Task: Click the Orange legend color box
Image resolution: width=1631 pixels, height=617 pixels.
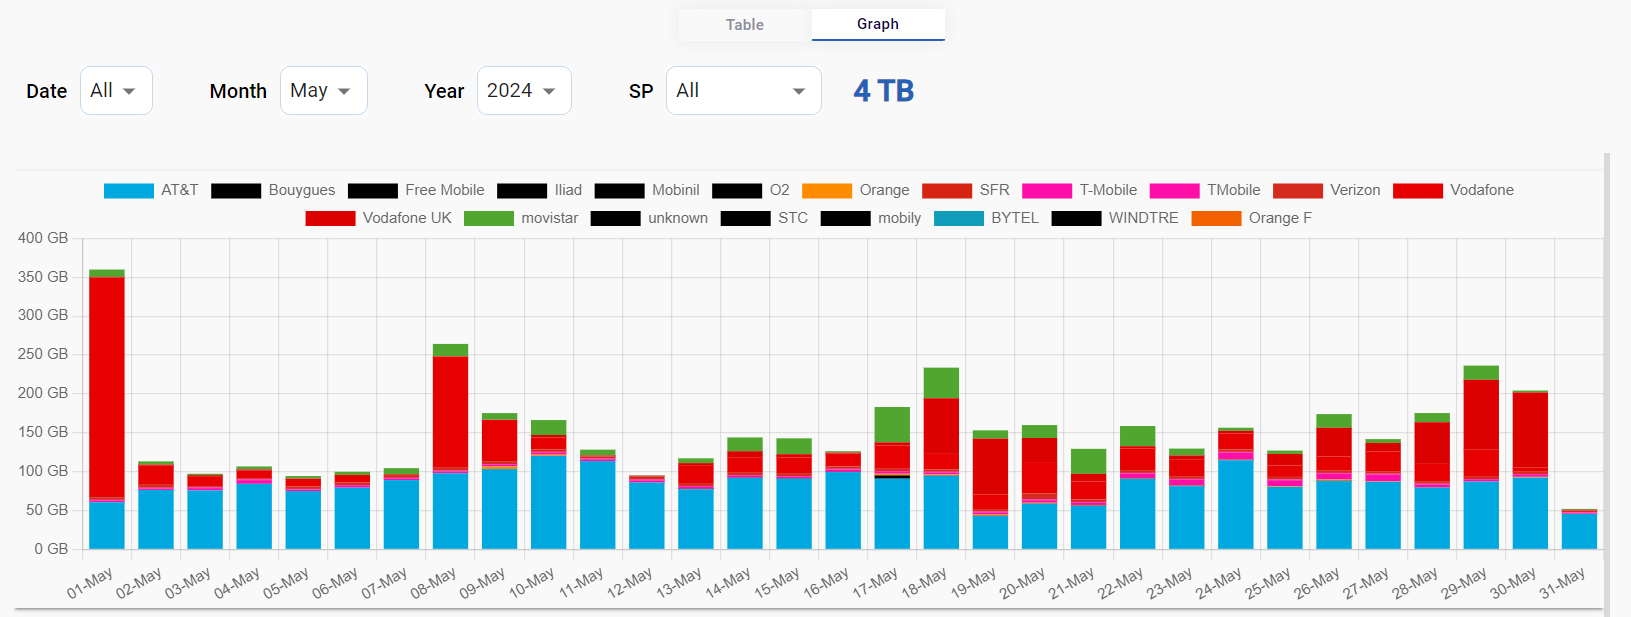Action: pyautogui.click(x=826, y=191)
